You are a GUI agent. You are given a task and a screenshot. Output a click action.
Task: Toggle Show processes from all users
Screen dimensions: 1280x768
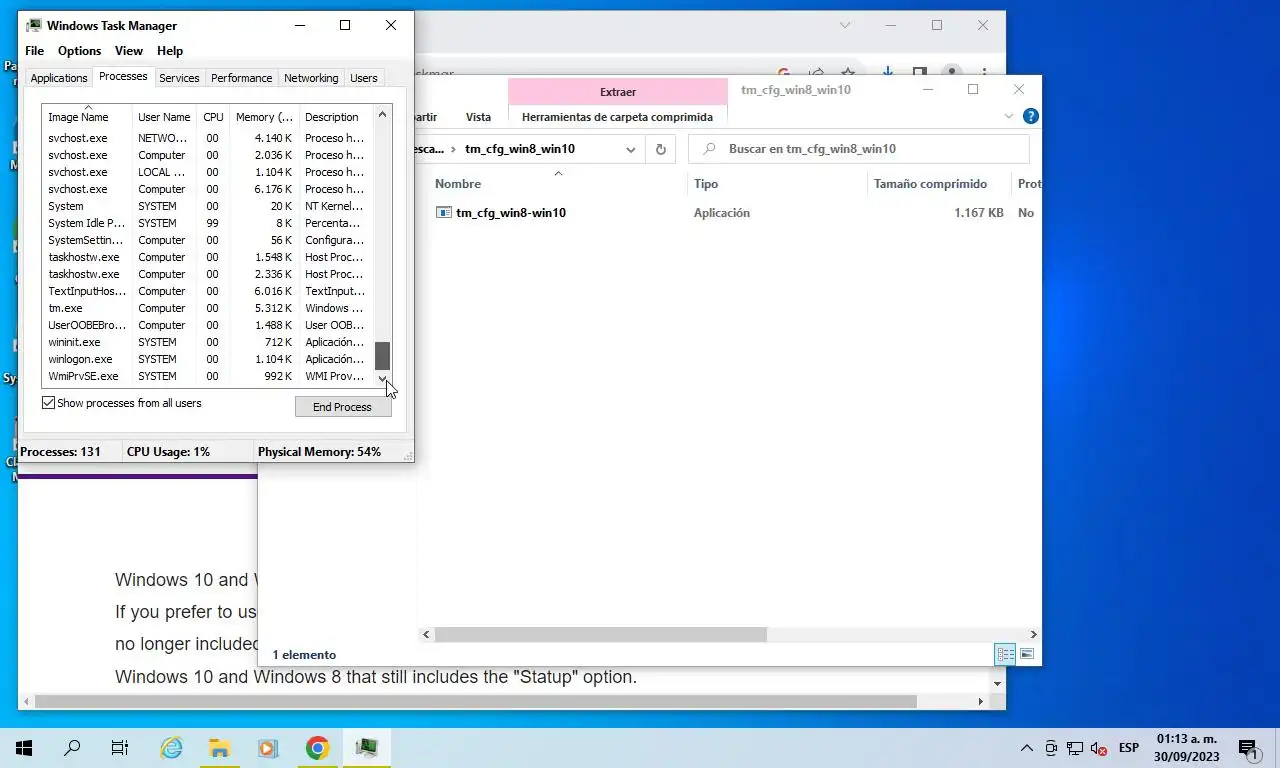pos(48,403)
